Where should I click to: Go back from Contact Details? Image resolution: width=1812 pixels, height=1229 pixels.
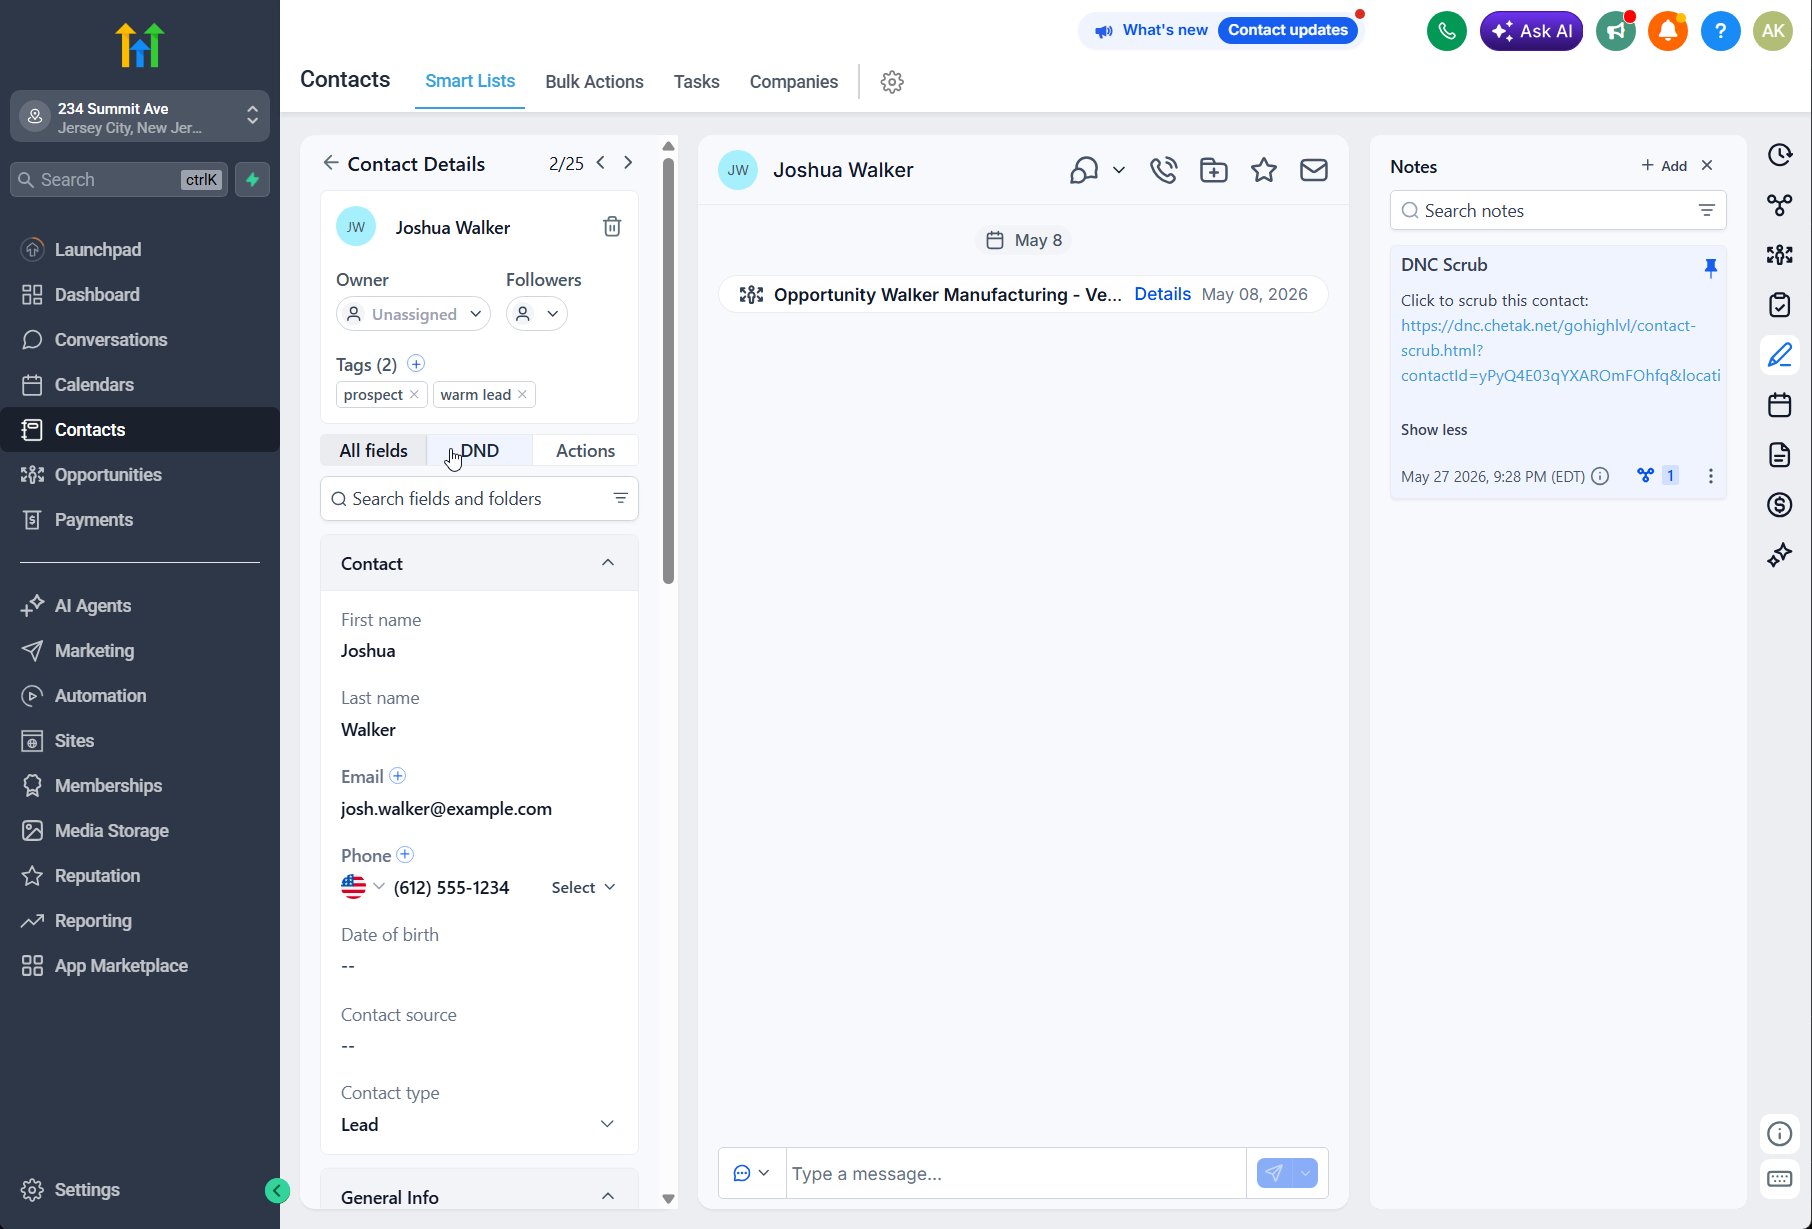tap(331, 163)
